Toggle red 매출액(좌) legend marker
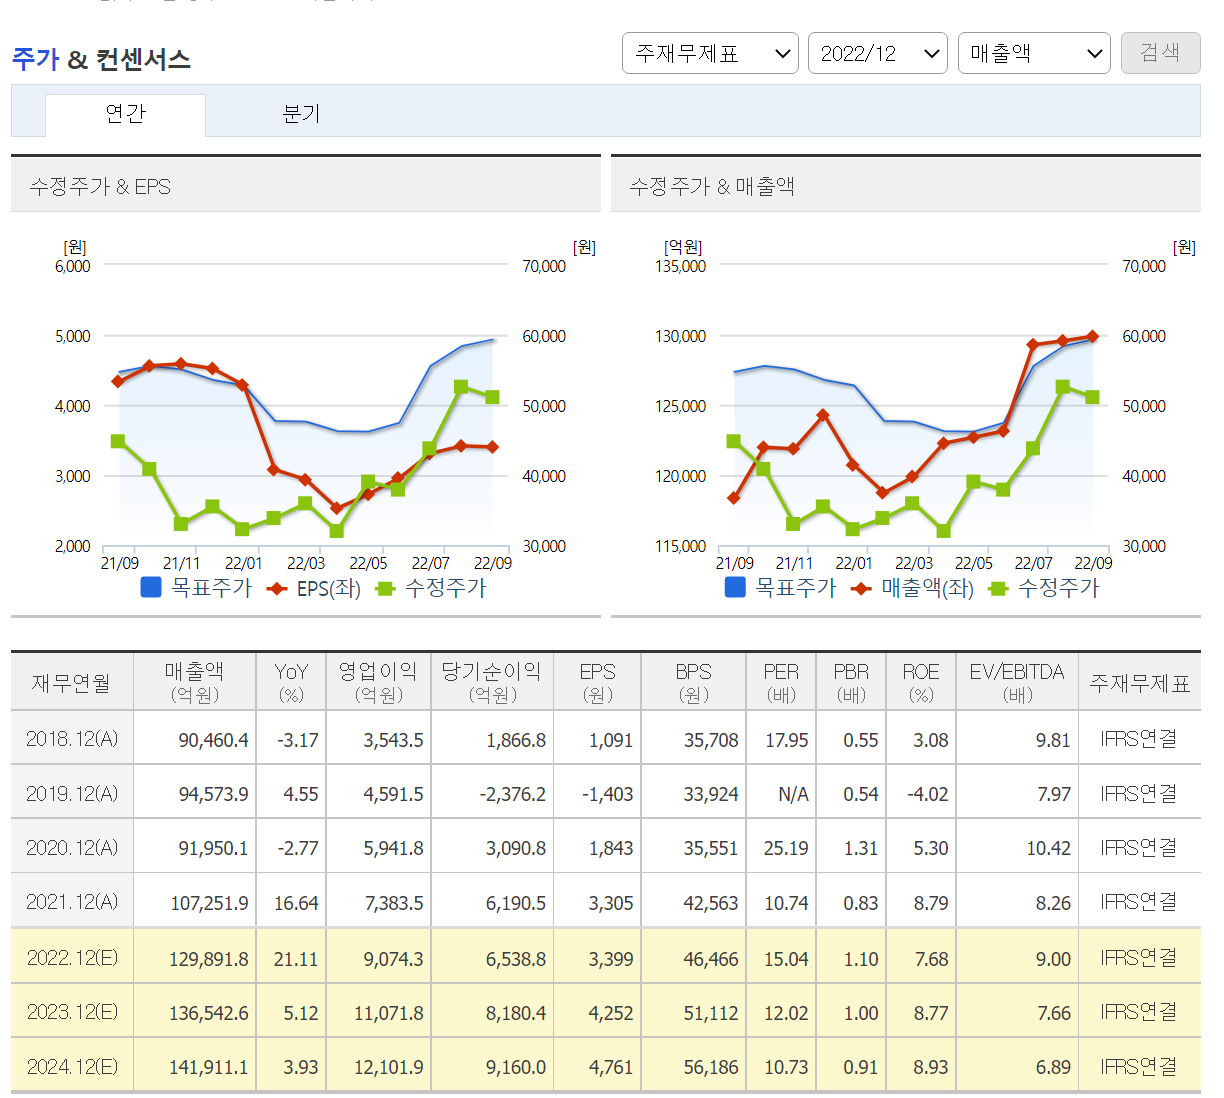The width and height of the screenshot is (1224, 1098). (861, 589)
